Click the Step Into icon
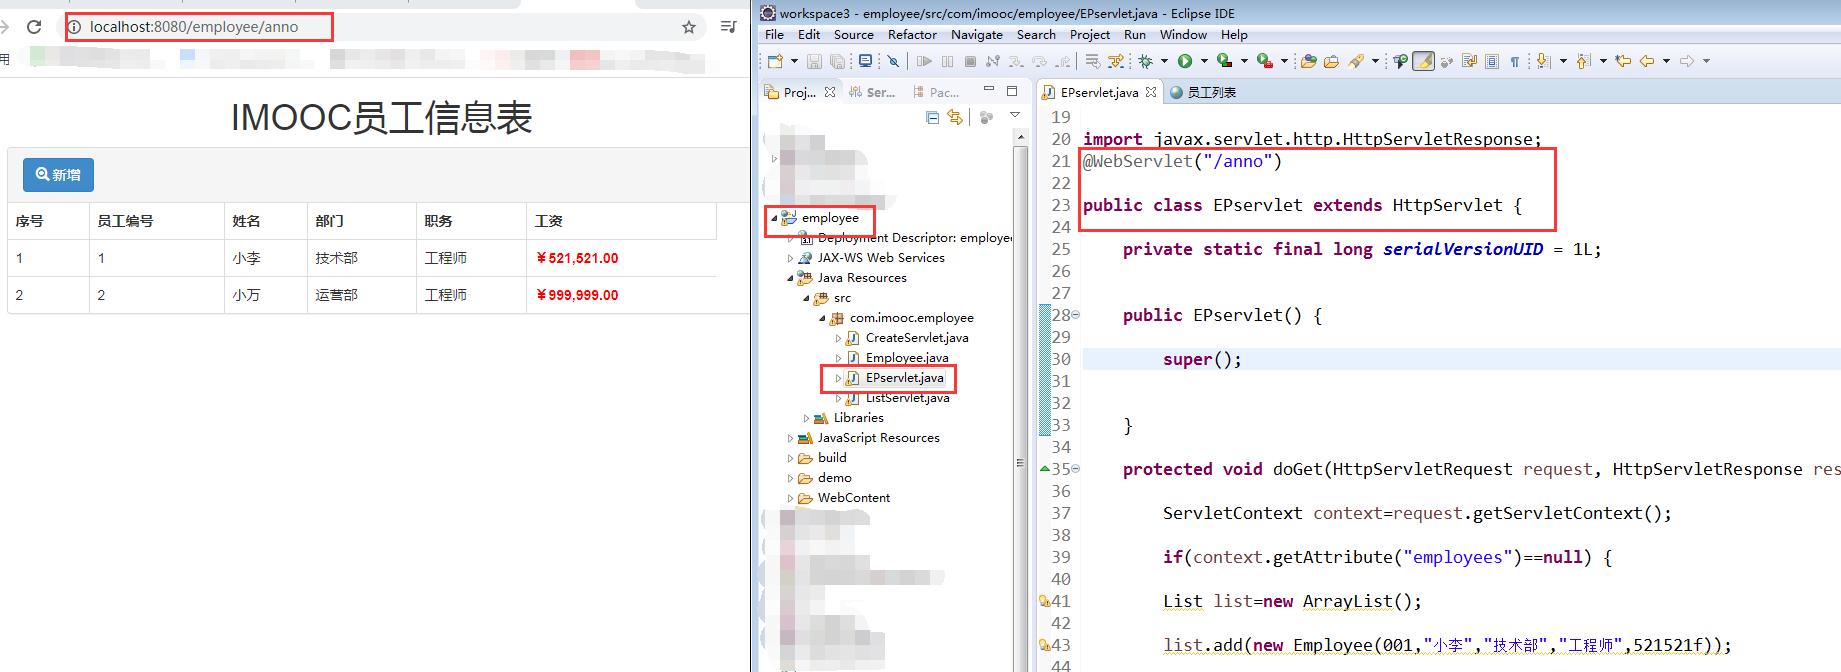This screenshot has height=672, width=1841. tap(1016, 61)
